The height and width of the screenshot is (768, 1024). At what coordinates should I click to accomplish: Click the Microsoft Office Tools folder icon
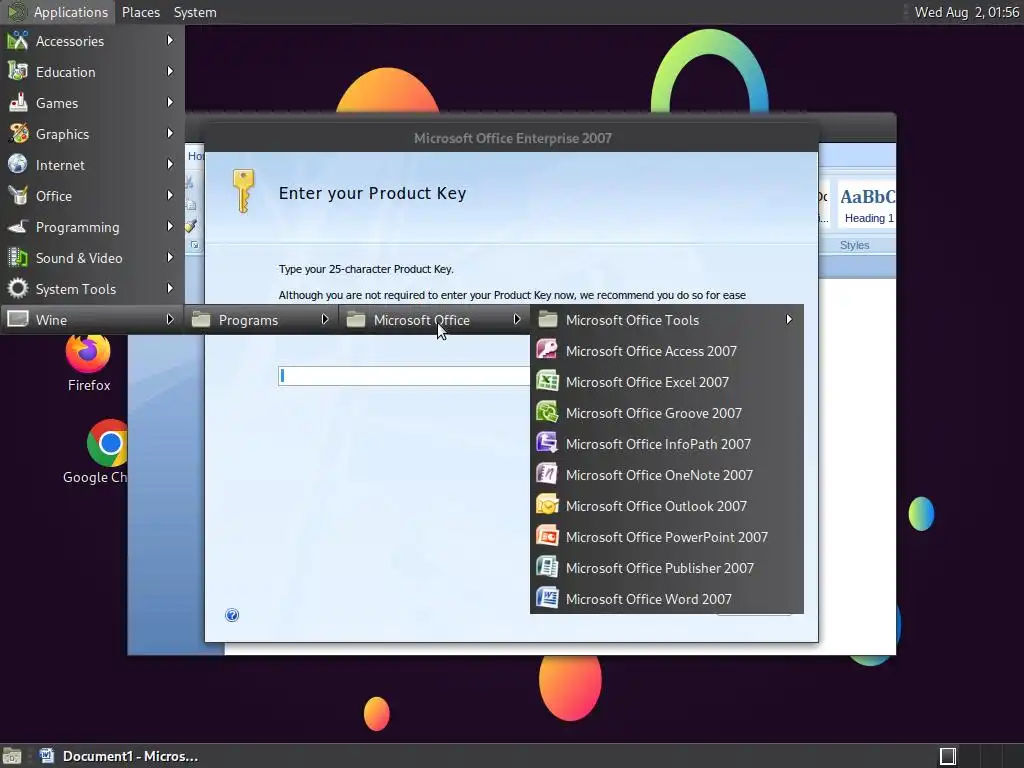click(547, 320)
